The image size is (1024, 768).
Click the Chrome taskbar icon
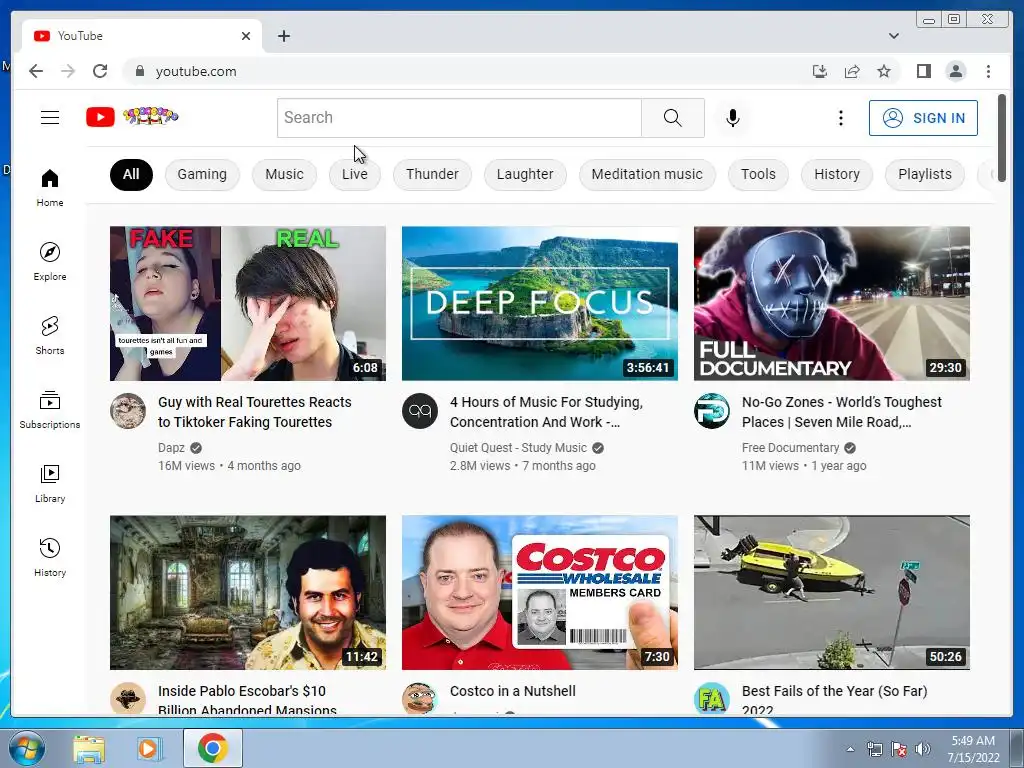pyautogui.click(x=212, y=748)
